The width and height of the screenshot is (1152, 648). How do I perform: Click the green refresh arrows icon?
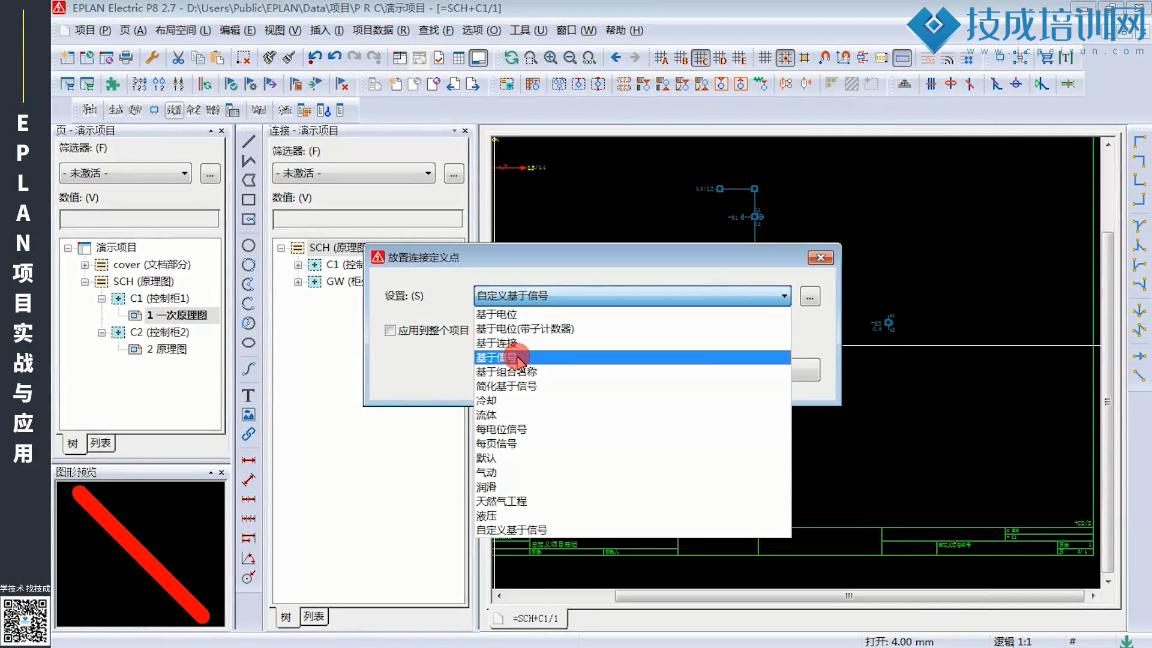coord(511,57)
